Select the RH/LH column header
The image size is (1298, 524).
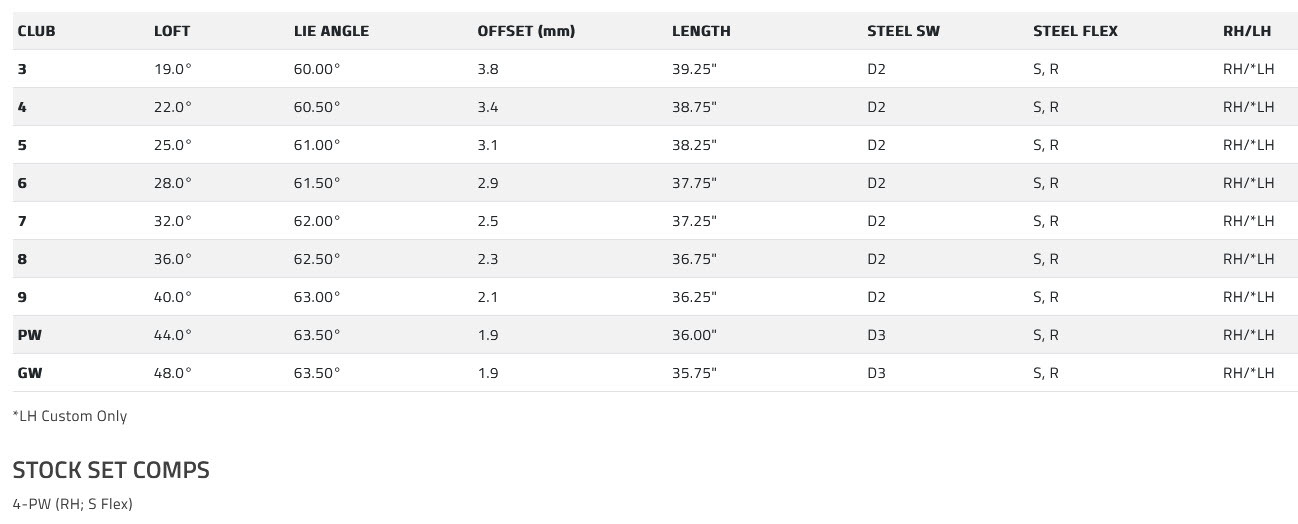1246,31
